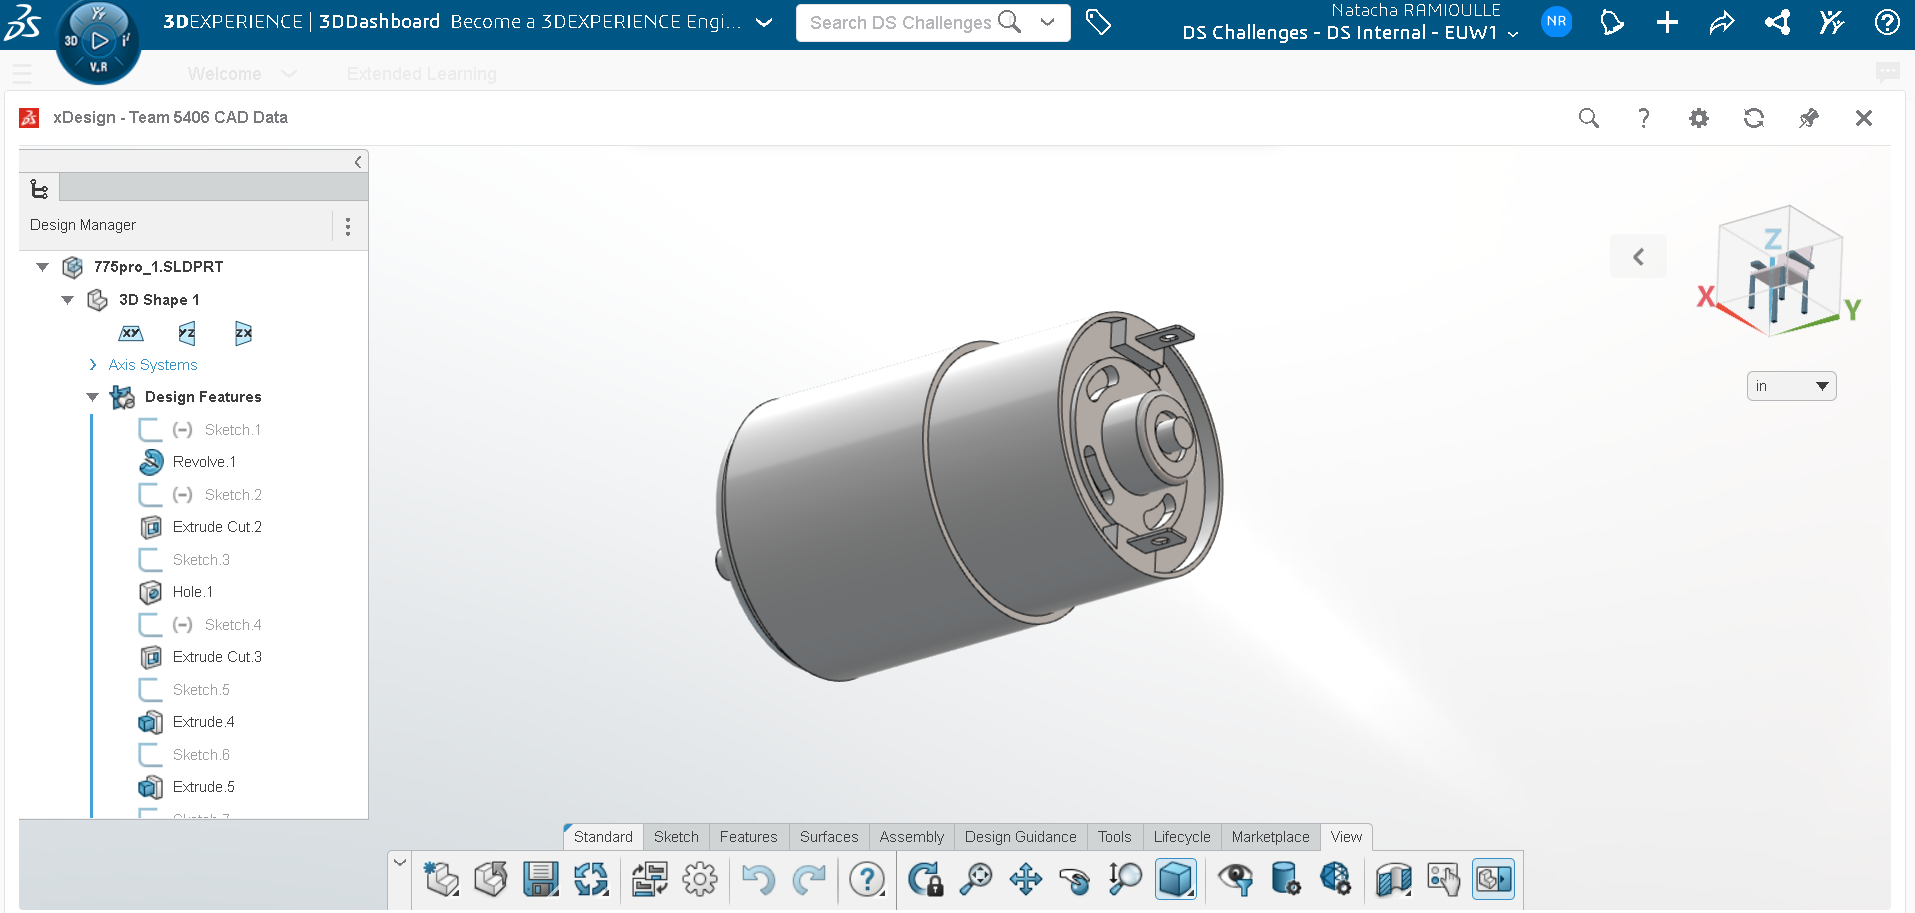The image size is (1915, 913).
Task: Open the units dropdown showing 'in'
Action: 1791,386
